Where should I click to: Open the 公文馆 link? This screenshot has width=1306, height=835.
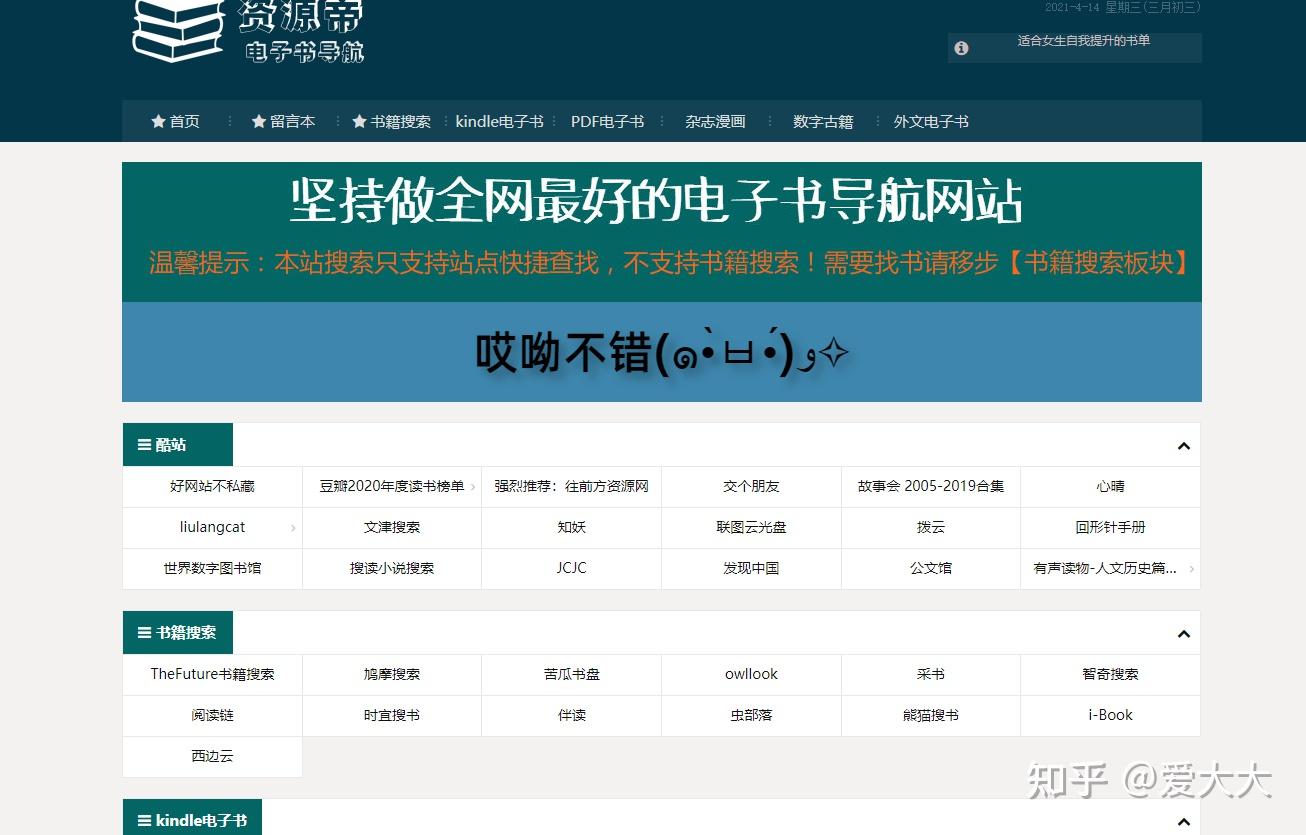click(x=931, y=568)
